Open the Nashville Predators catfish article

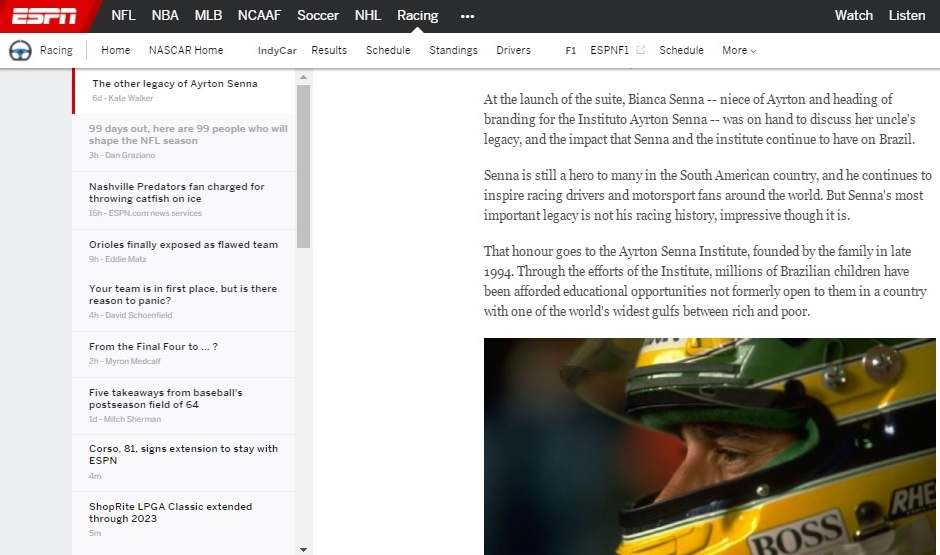tap(176, 193)
